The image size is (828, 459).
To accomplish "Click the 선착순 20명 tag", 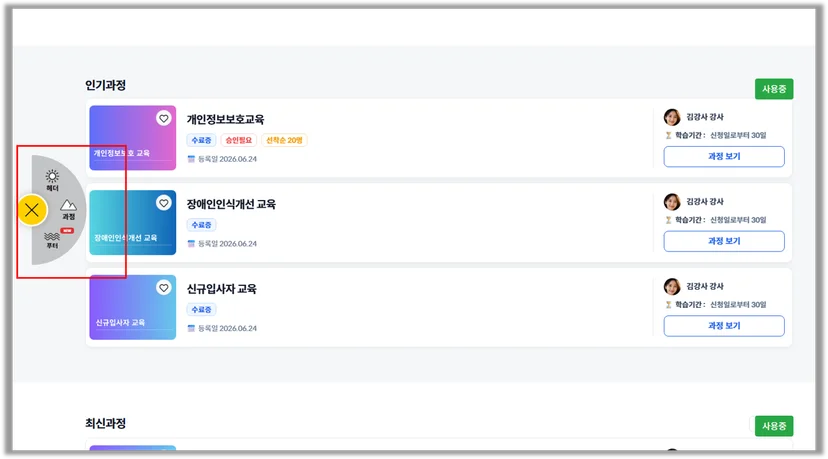I will (284, 140).
